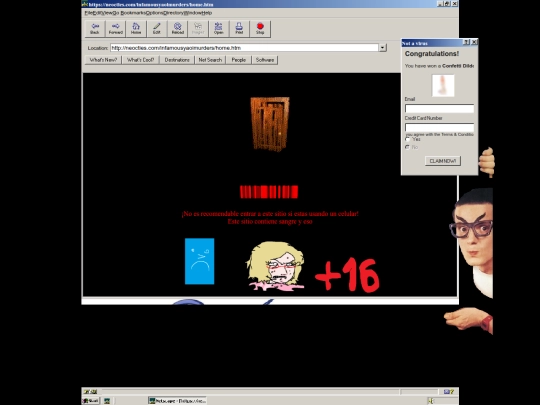The width and height of the screenshot is (540, 405).
Task: Click the system tray speaker icon
Action: pos(430,401)
